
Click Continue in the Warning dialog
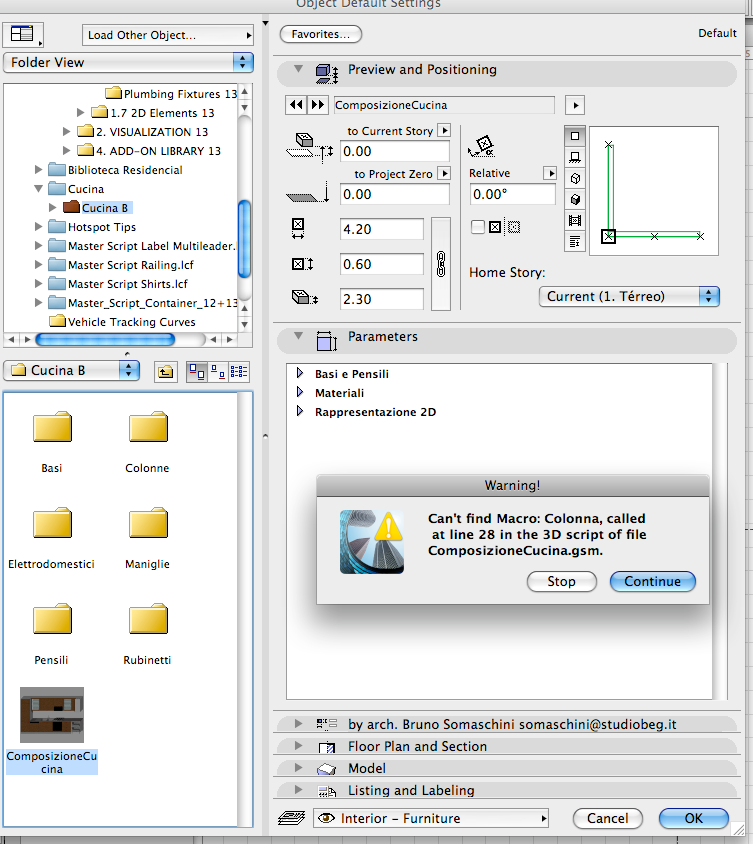(652, 581)
